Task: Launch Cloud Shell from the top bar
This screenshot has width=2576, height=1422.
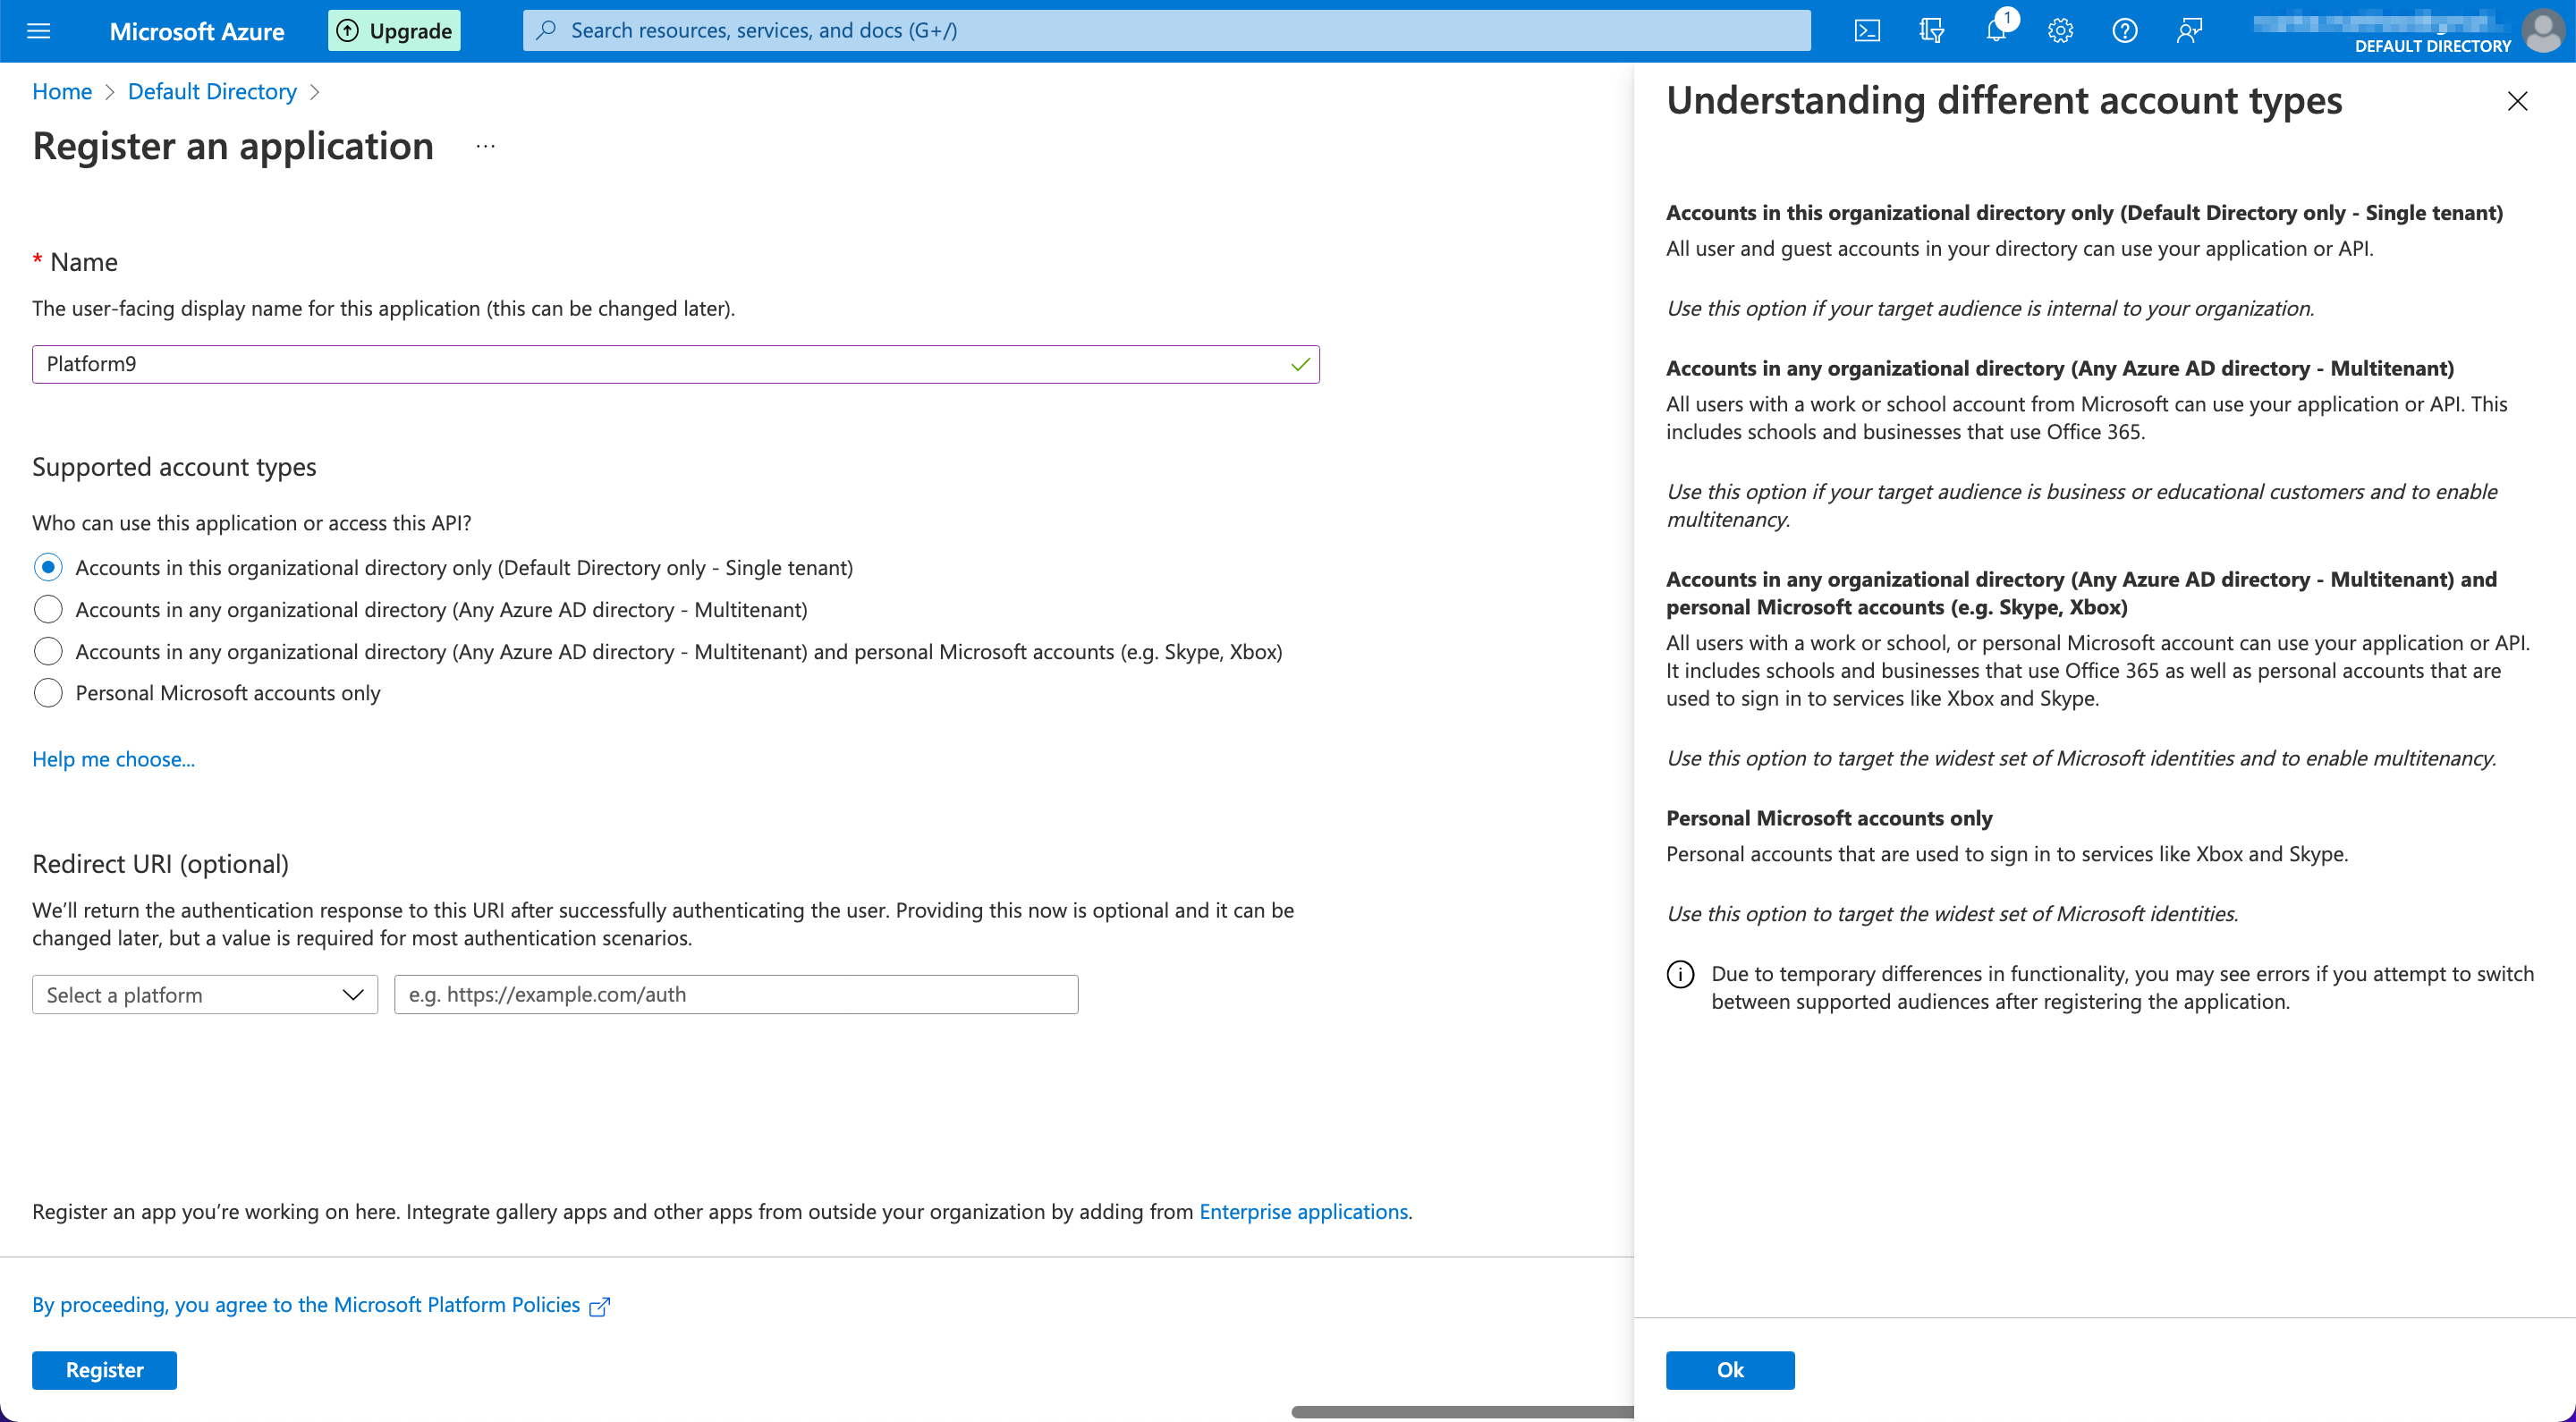Action: click(1866, 31)
